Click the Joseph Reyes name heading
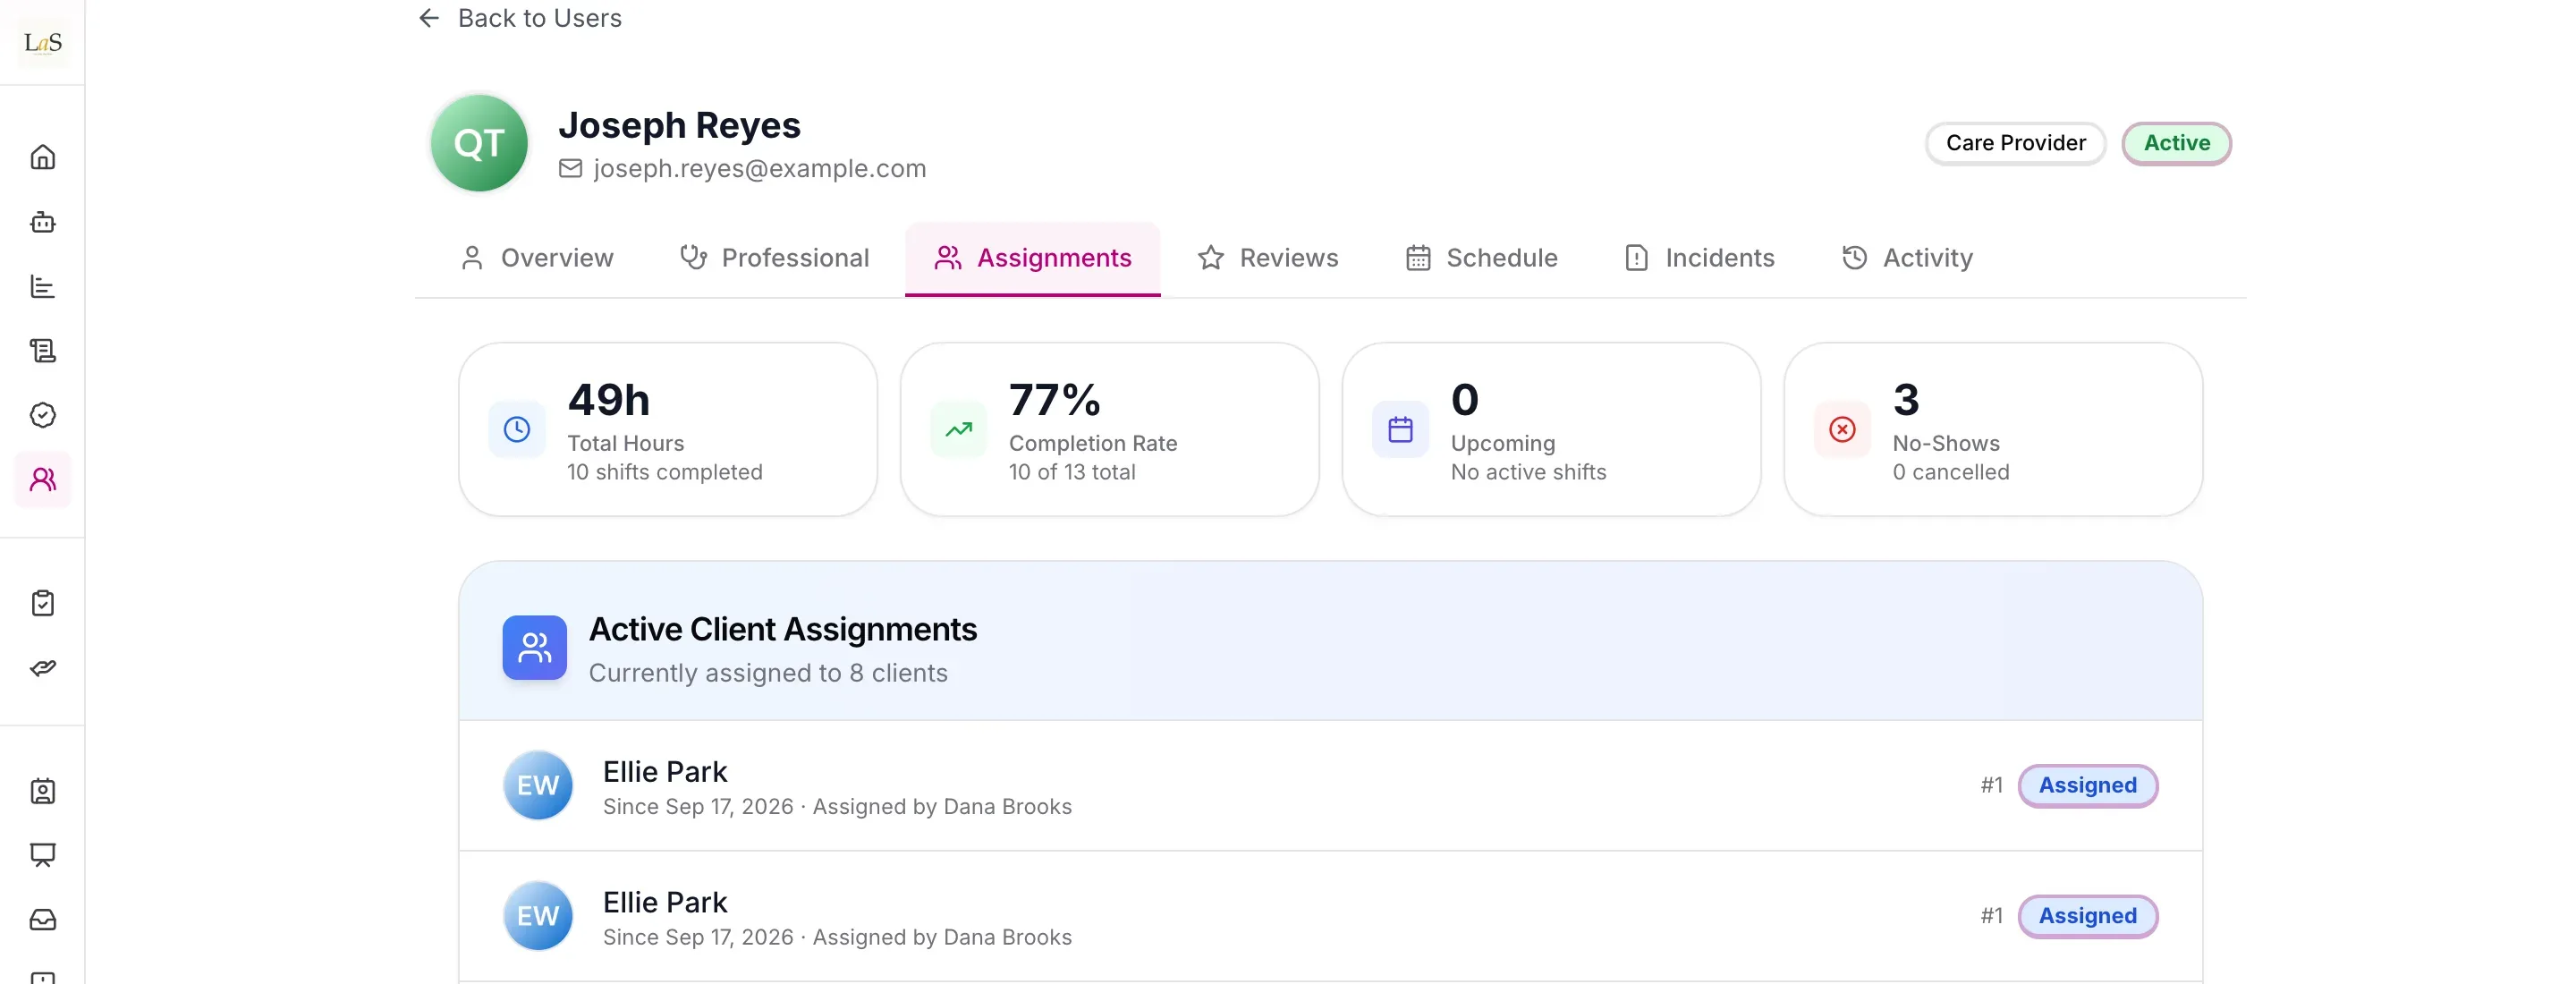Image resolution: width=2576 pixels, height=984 pixels. (679, 125)
